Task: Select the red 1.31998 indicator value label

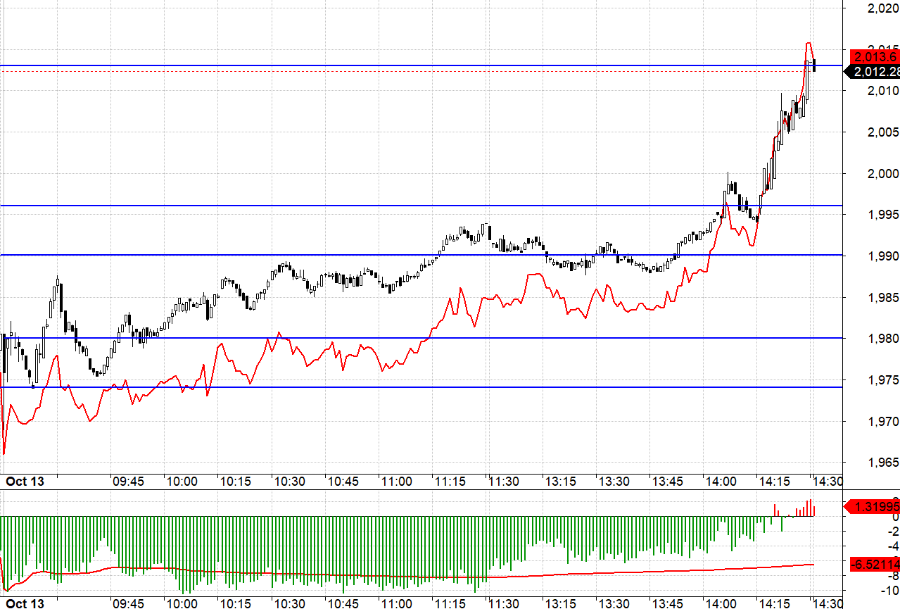Action: [874, 506]
